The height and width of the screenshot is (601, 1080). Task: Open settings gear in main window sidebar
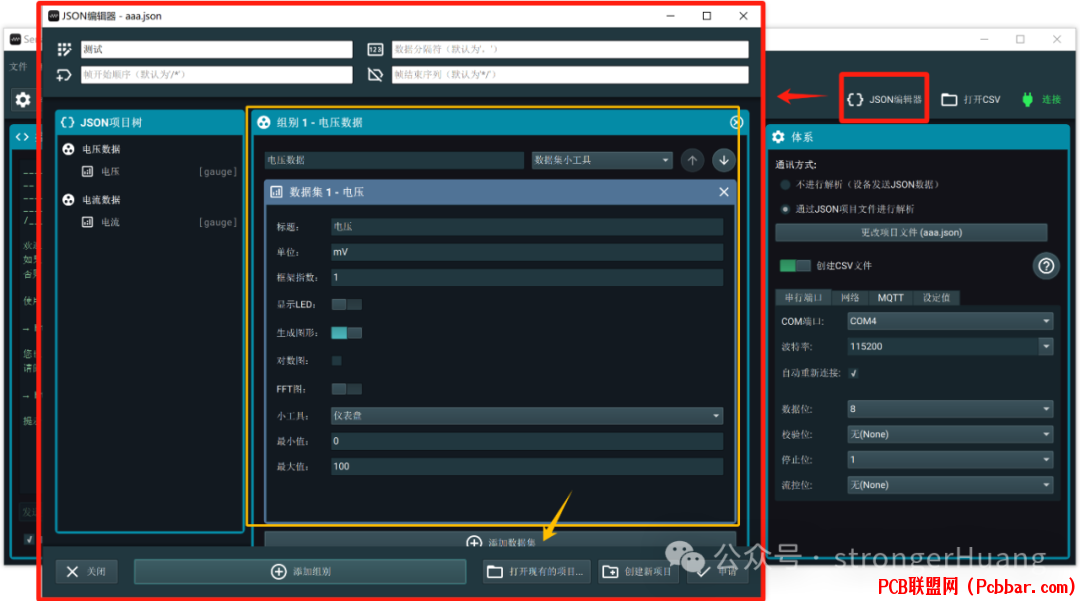23,99
